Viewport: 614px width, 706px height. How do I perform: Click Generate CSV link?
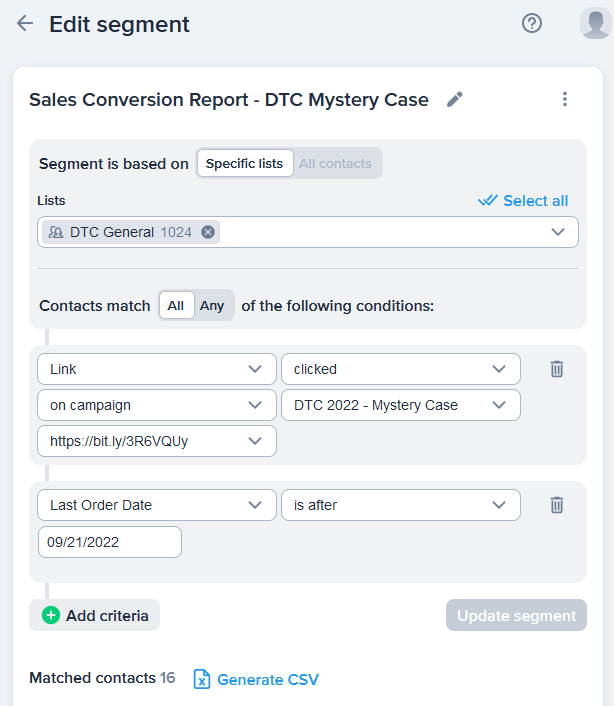coord(268,679)
